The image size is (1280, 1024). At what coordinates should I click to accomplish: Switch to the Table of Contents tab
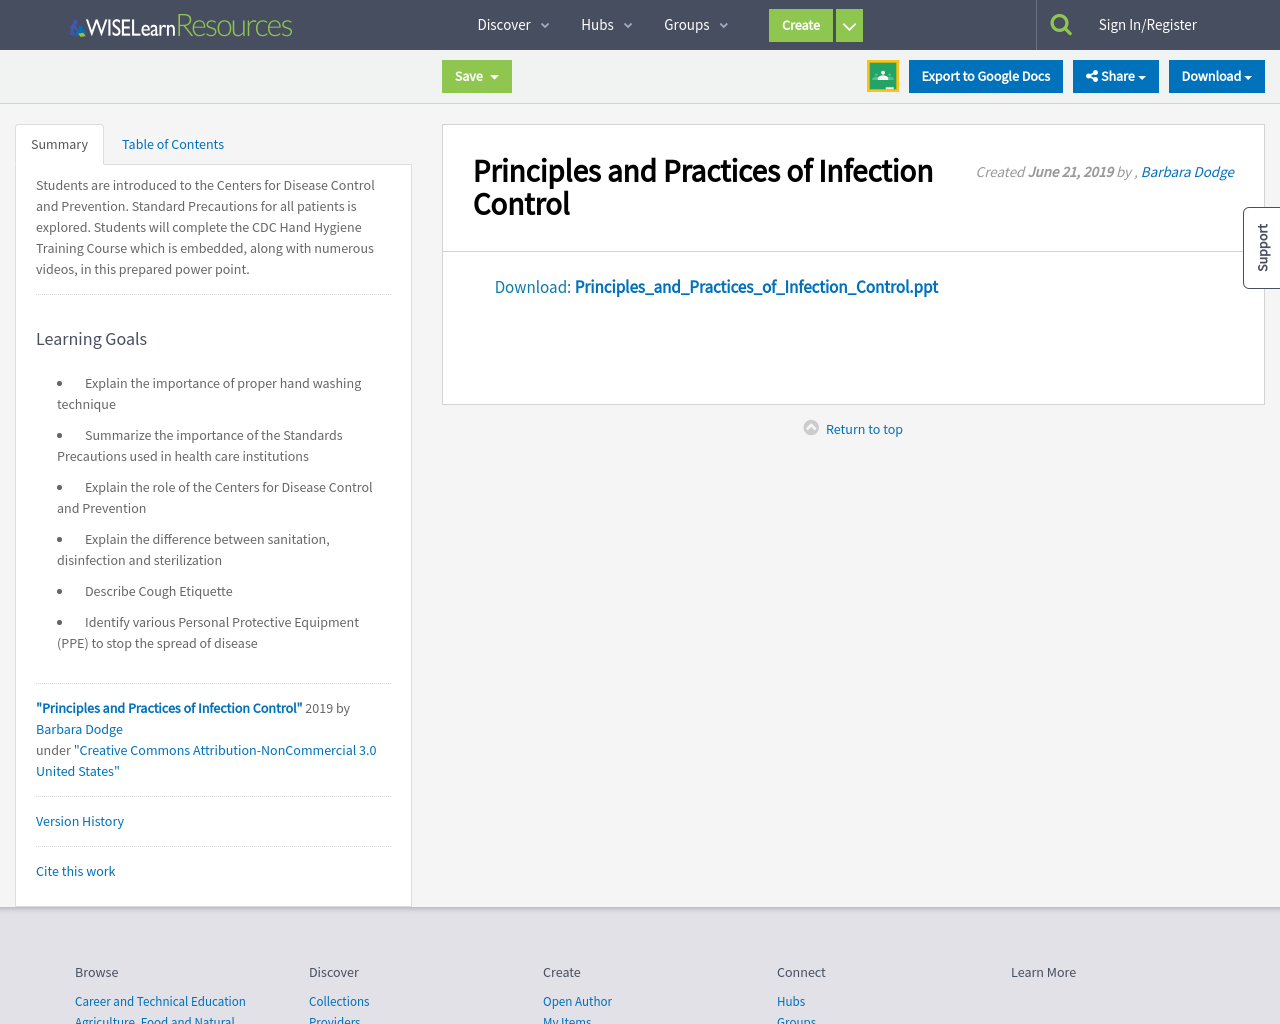click(172, 144)
